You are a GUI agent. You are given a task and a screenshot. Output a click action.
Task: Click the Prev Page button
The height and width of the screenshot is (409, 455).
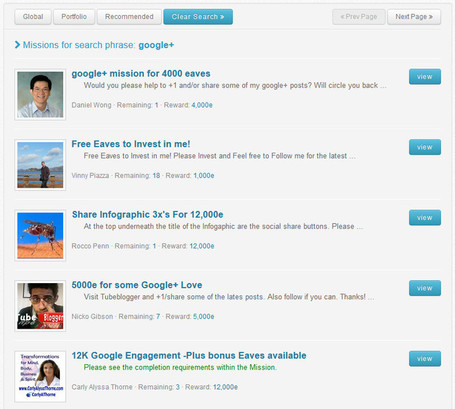[359, 17]
